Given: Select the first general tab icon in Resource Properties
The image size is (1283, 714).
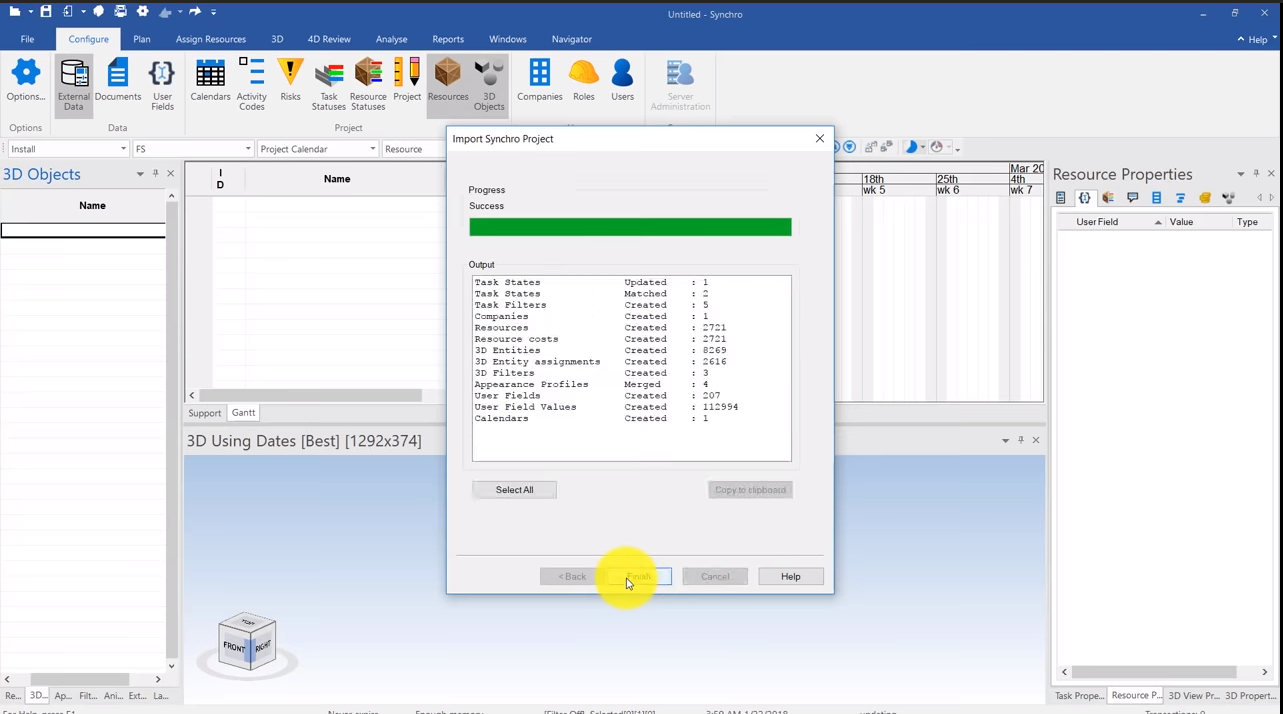Looking at the screenshot, I should (1061, 198).
